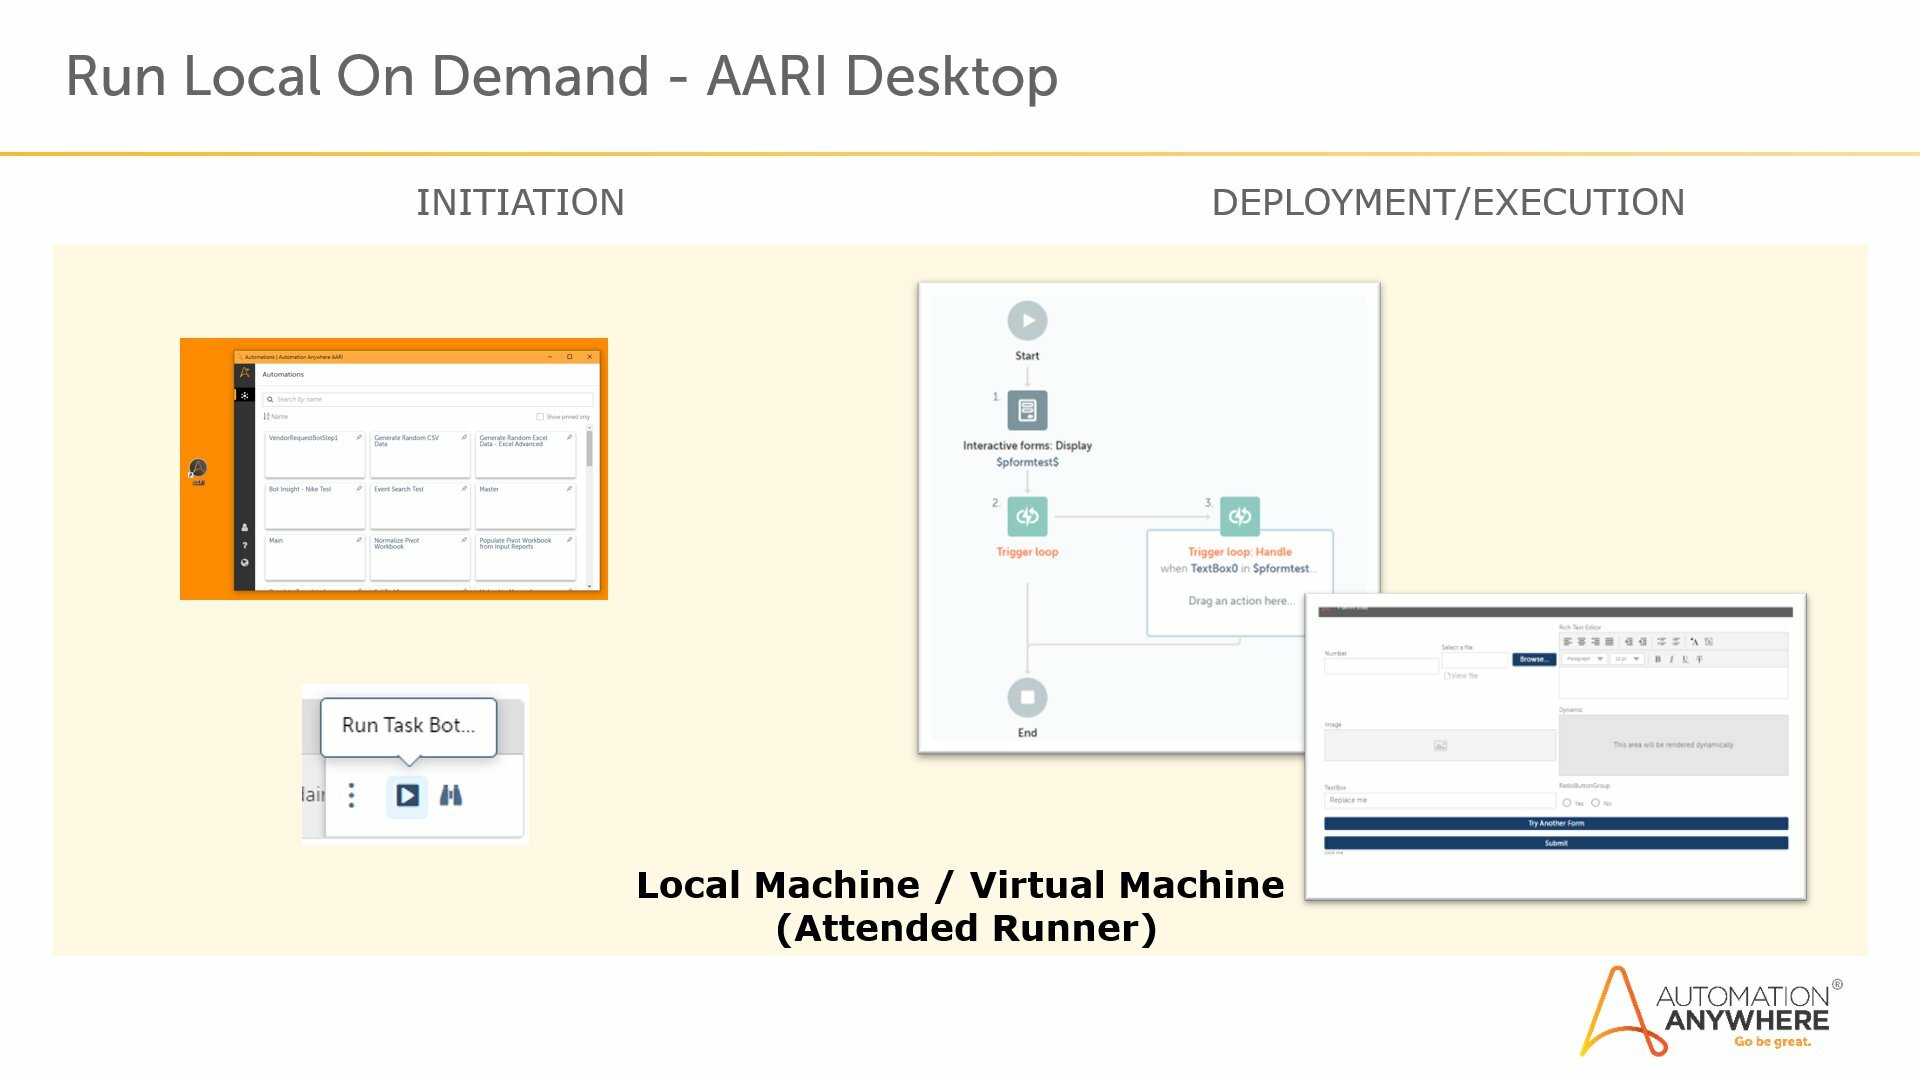Toggle underline in the Rich Text Editor
The height and width of the screenshot is (1077, 1920).
click(1685, 660)
